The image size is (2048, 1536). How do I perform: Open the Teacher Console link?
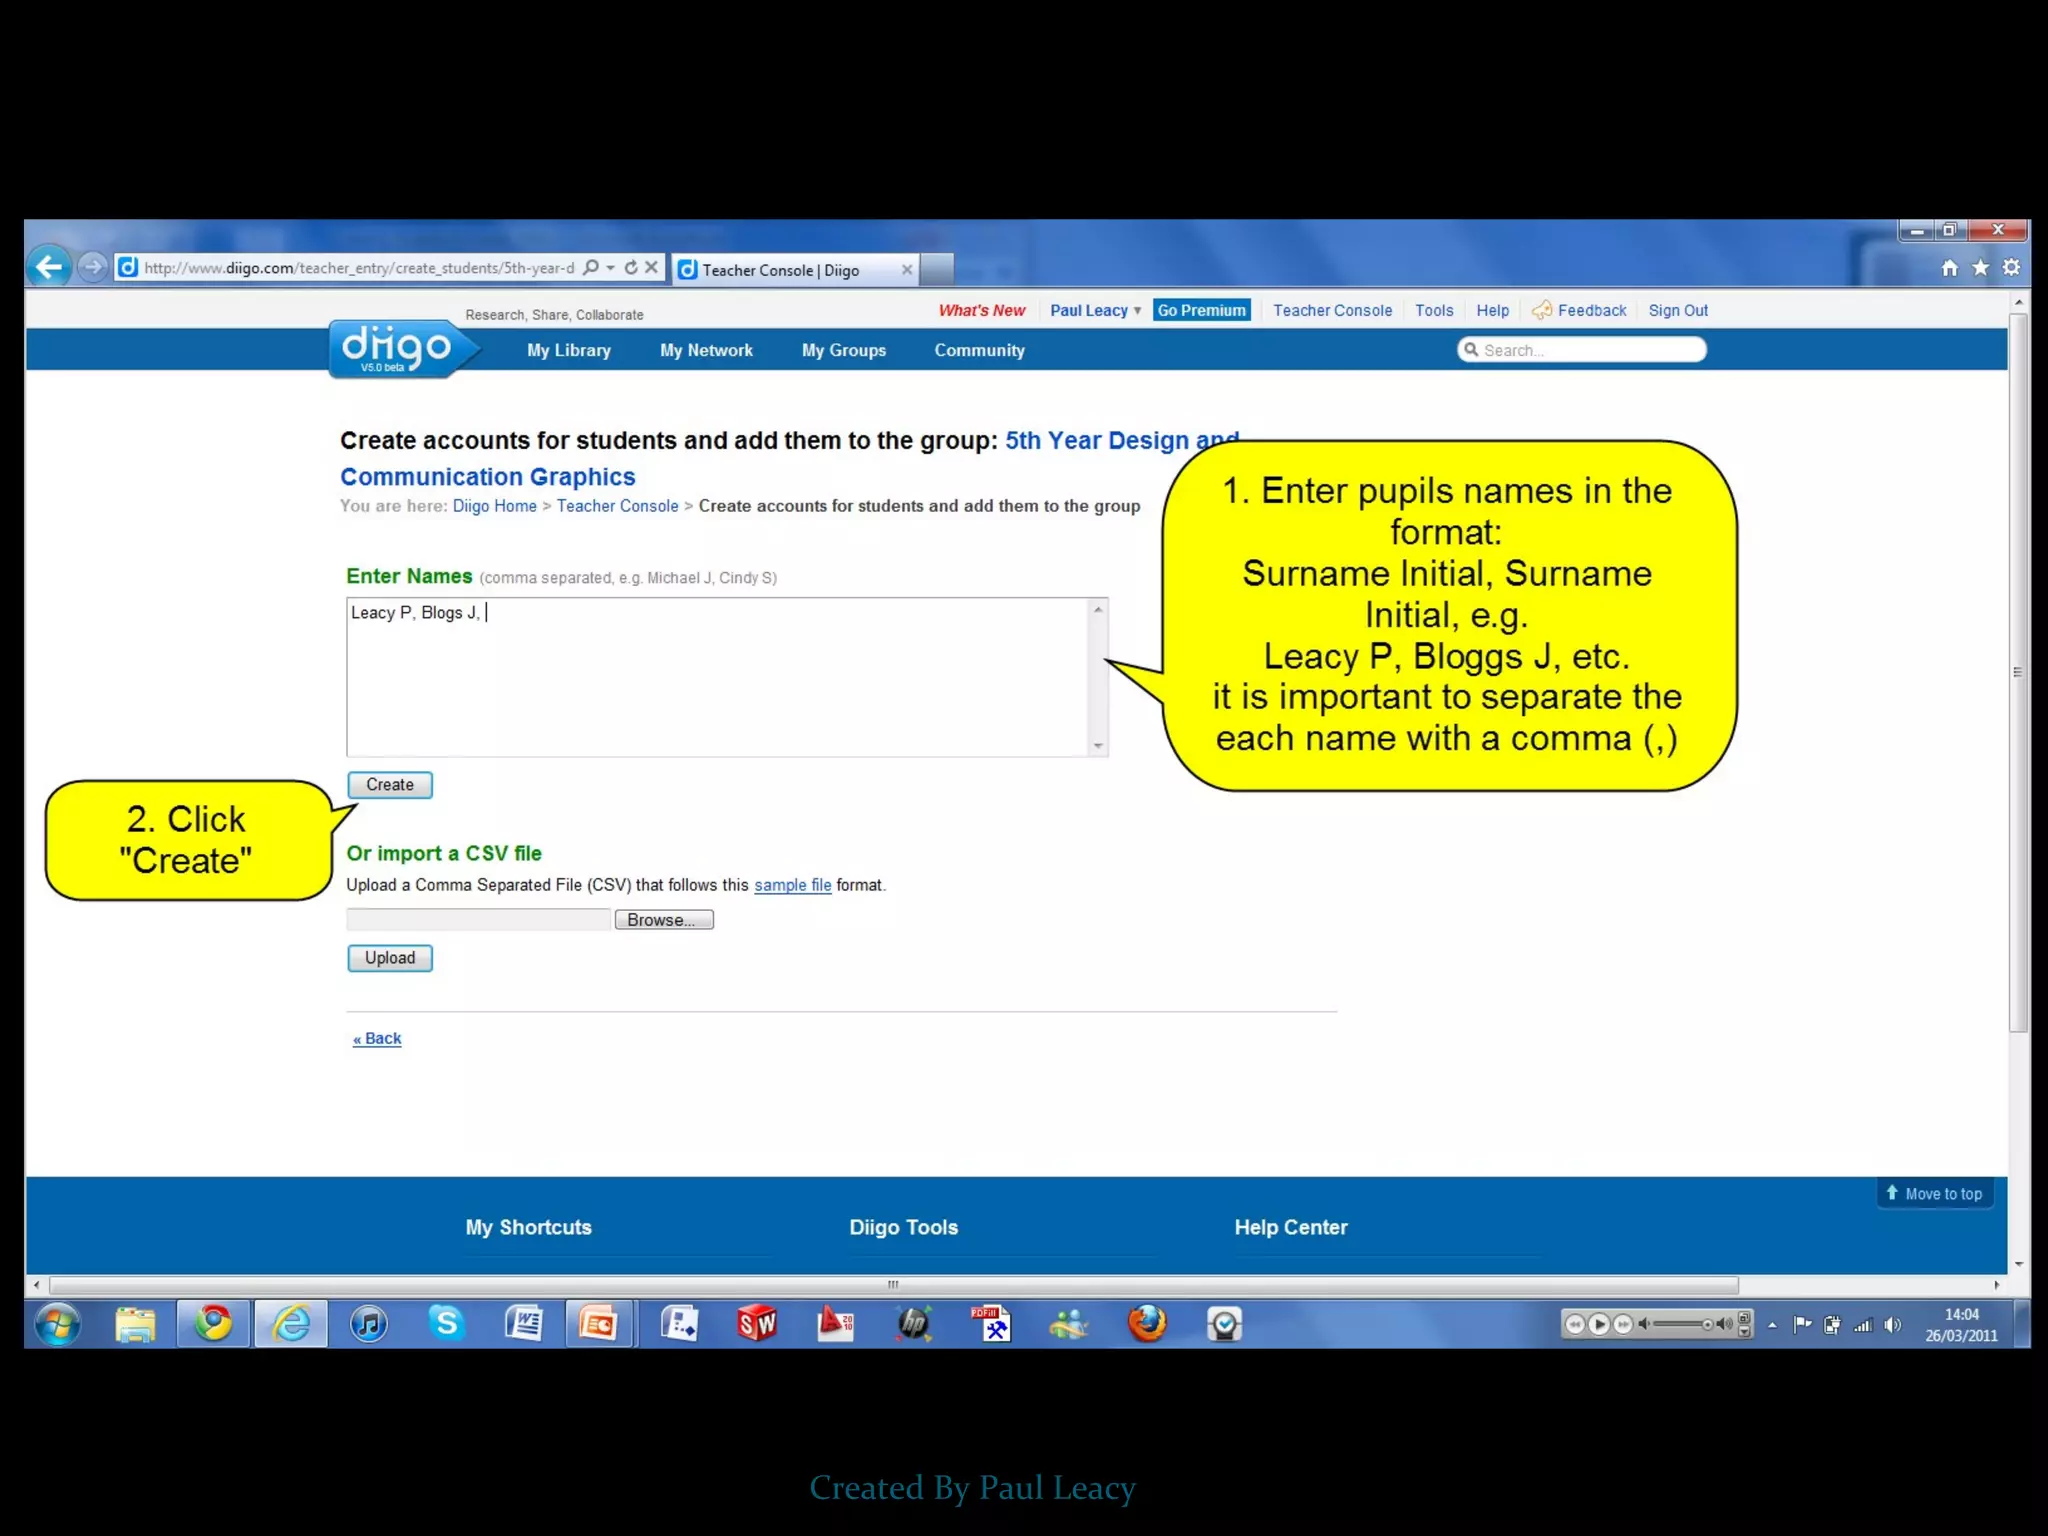[1332, 310]
